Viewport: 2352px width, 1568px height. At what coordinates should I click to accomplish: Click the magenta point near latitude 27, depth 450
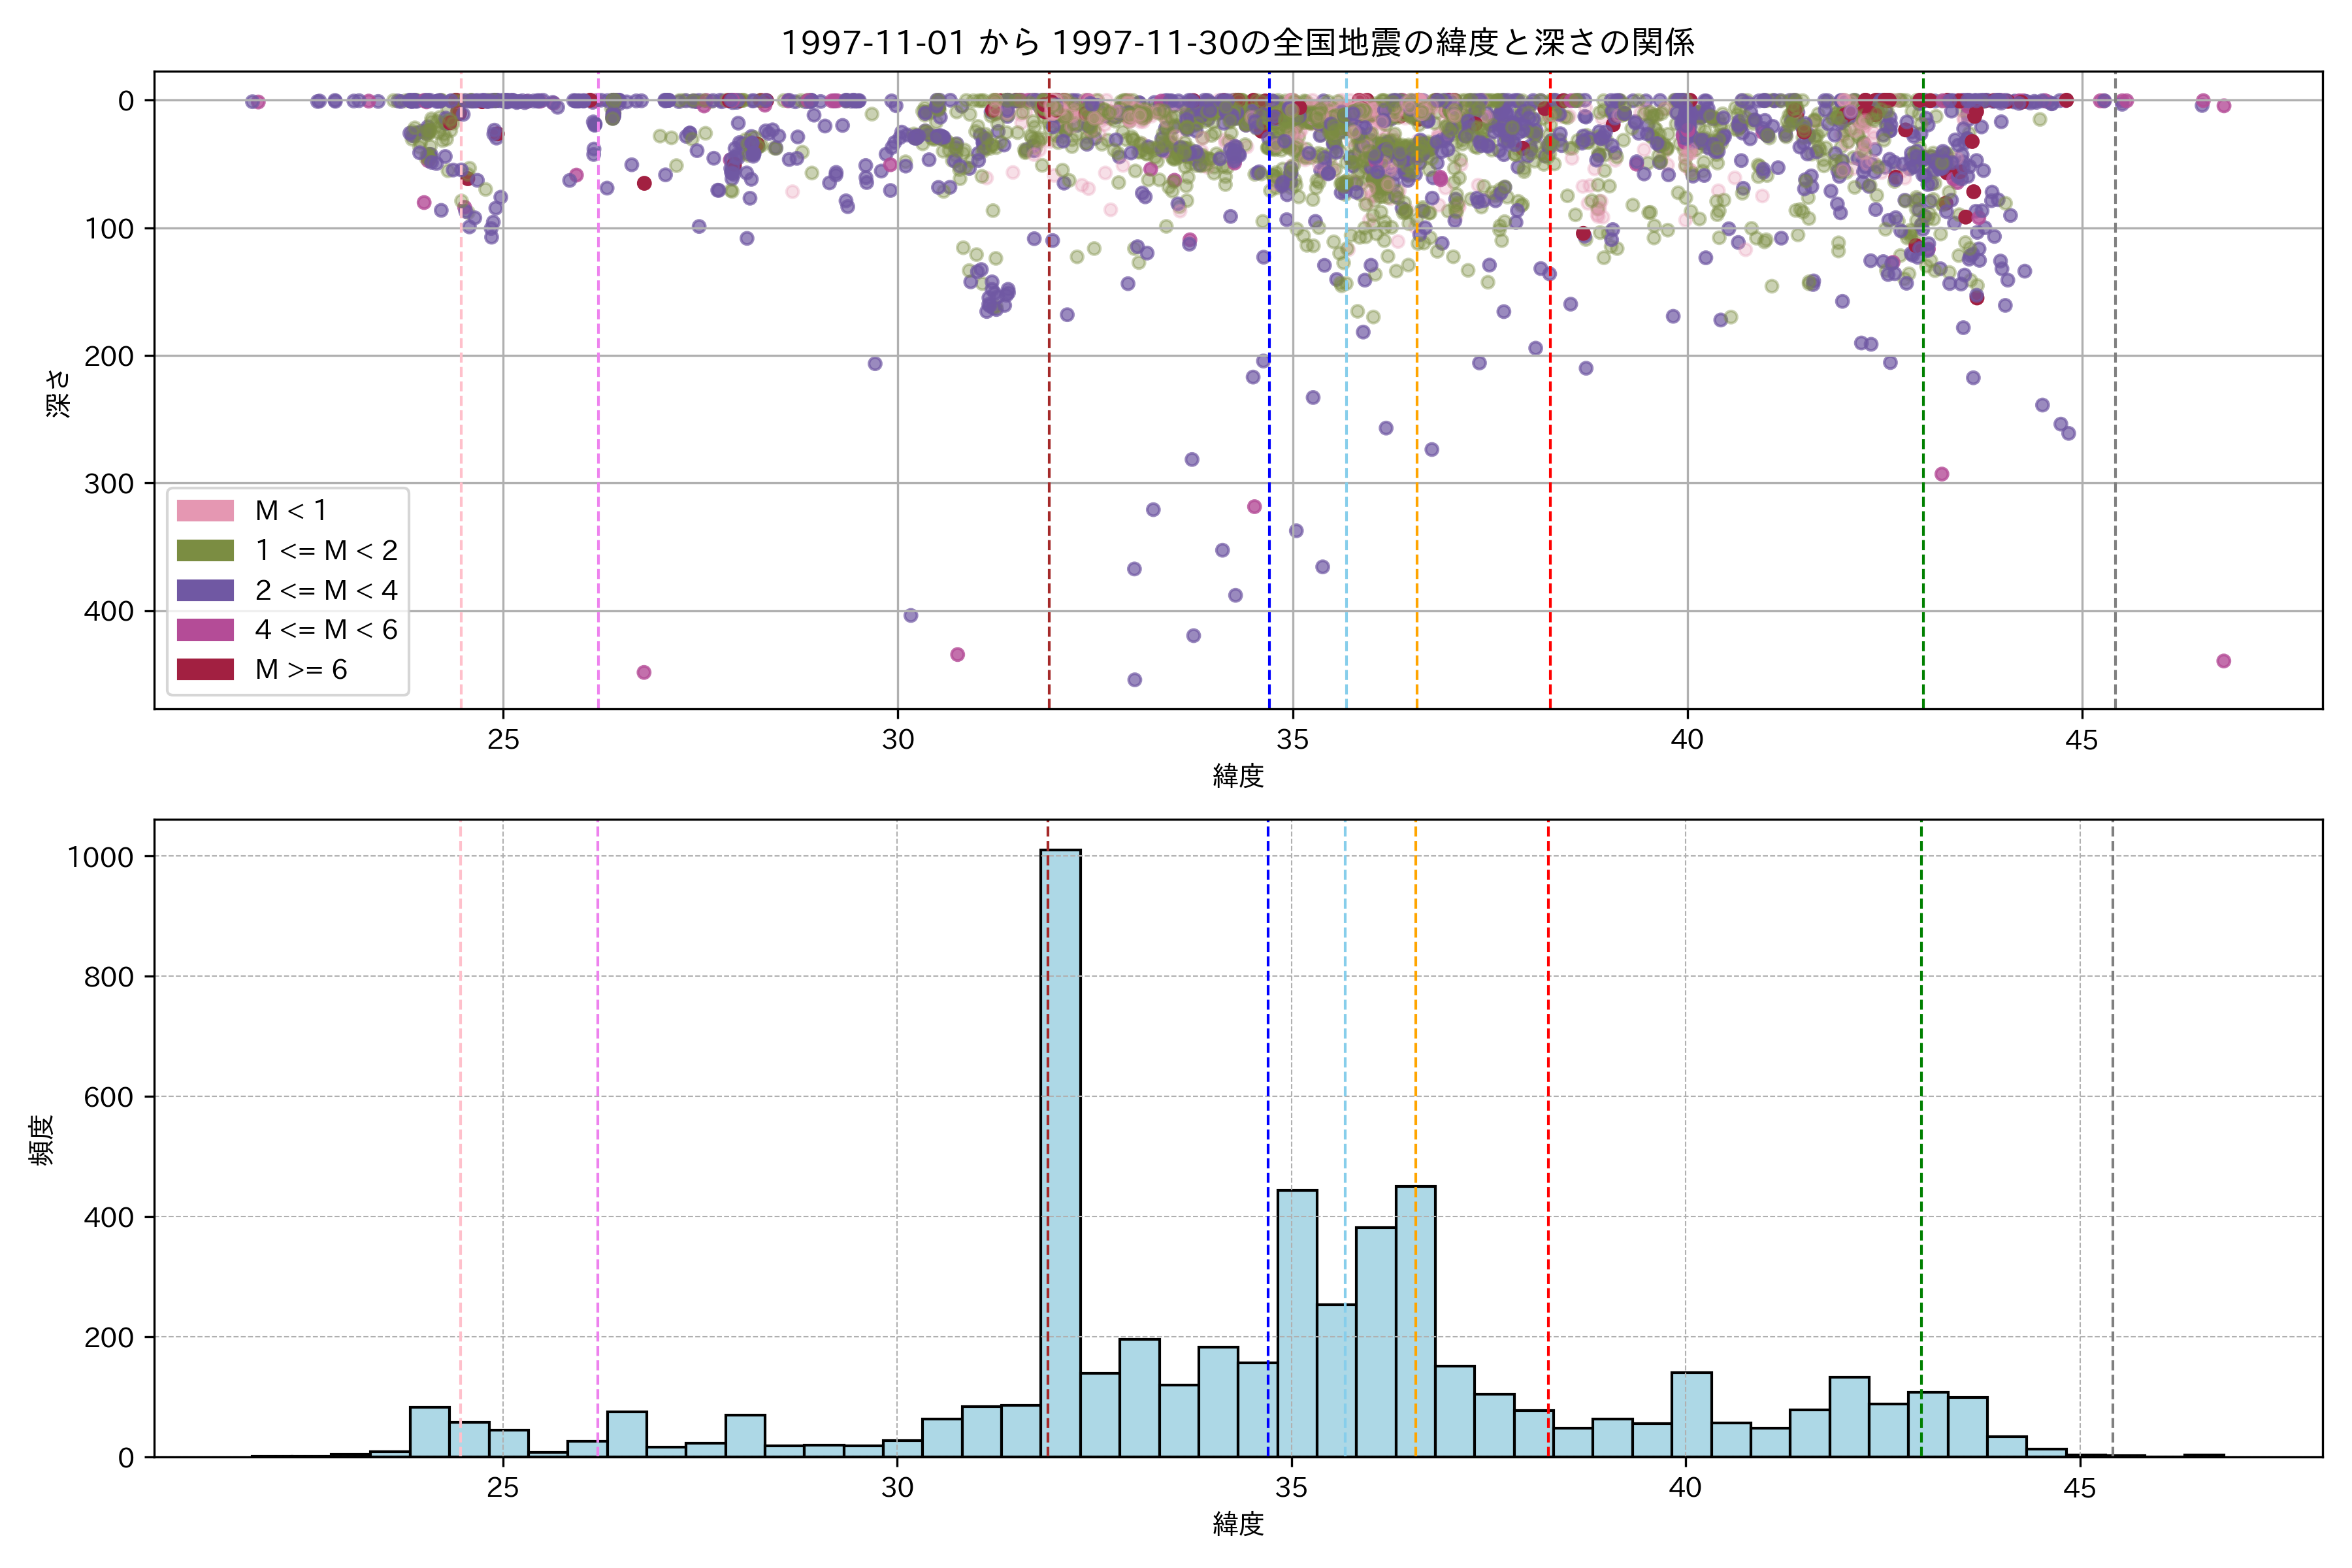coord(644,672)
